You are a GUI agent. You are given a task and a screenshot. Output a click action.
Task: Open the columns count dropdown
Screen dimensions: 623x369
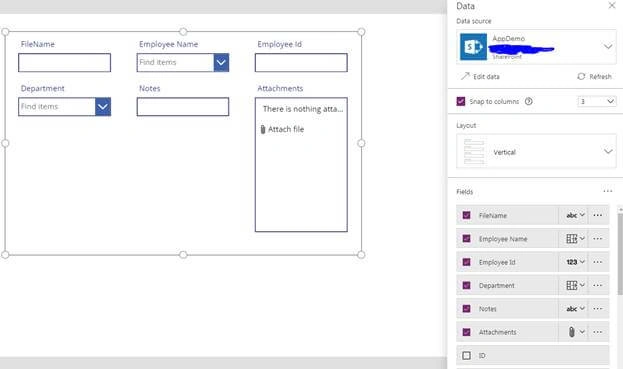[597, 101]
